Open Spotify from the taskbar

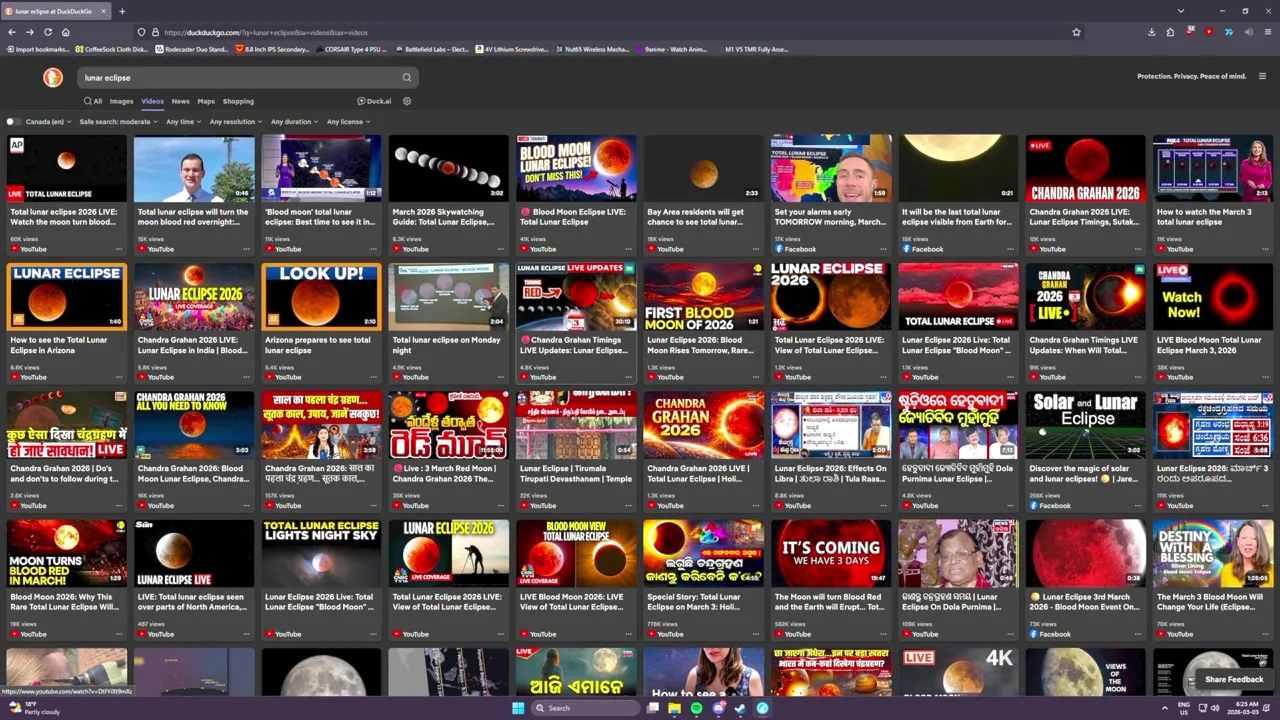(696, 708)
